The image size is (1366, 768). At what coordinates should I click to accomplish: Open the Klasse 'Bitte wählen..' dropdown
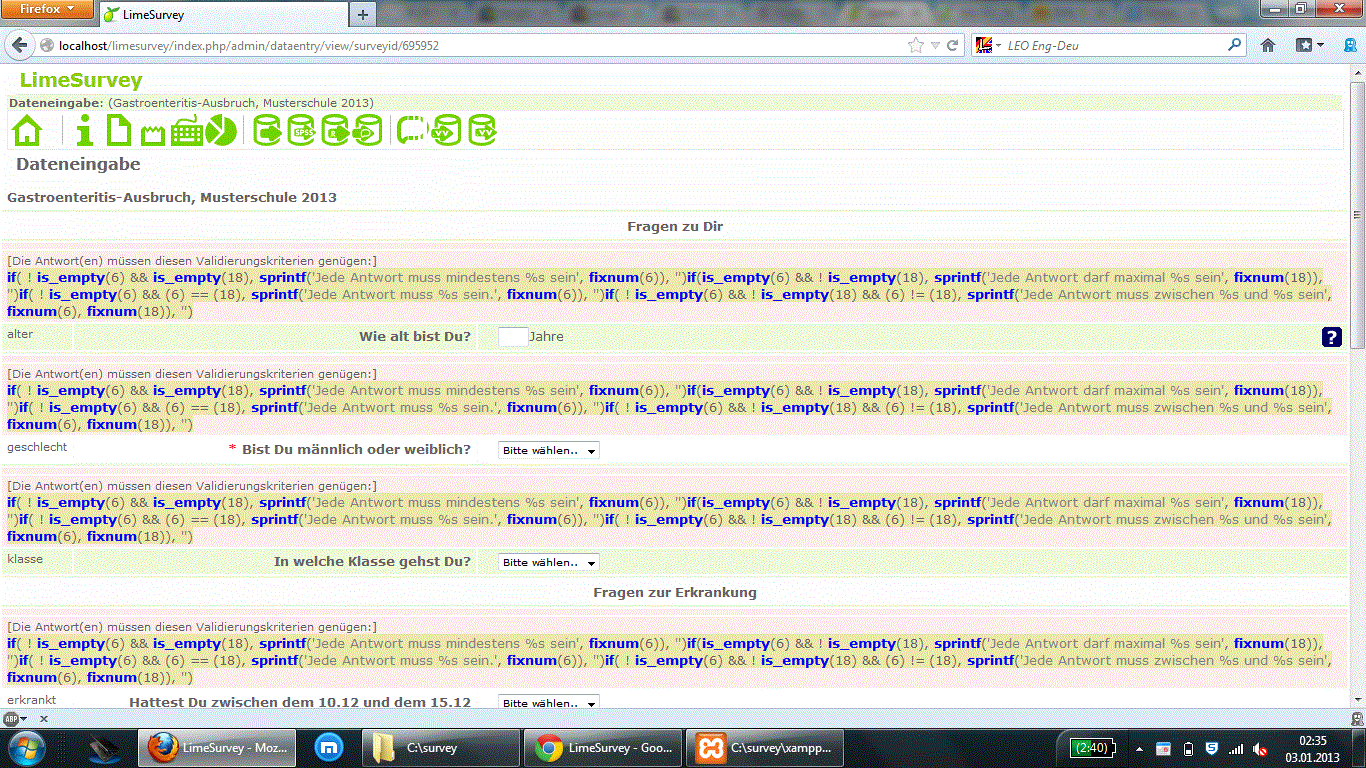pos(548,563)
